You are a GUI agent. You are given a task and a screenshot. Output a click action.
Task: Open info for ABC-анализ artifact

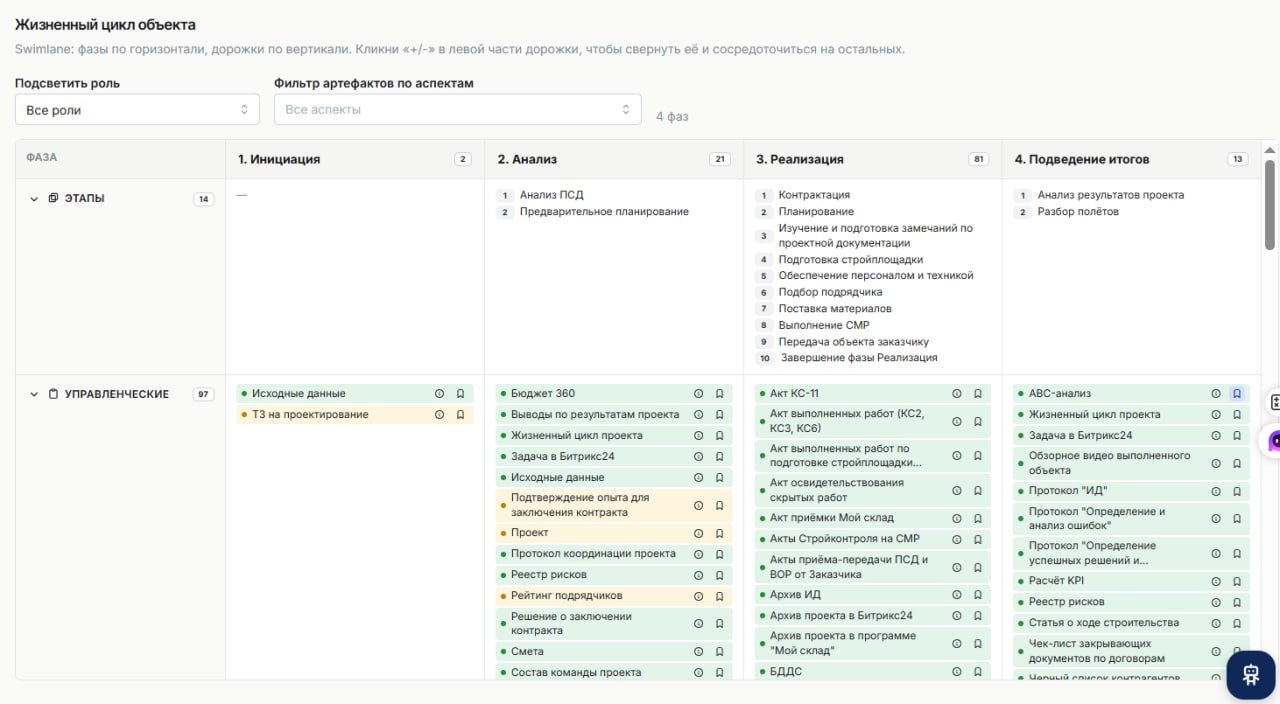[1216, 394]
